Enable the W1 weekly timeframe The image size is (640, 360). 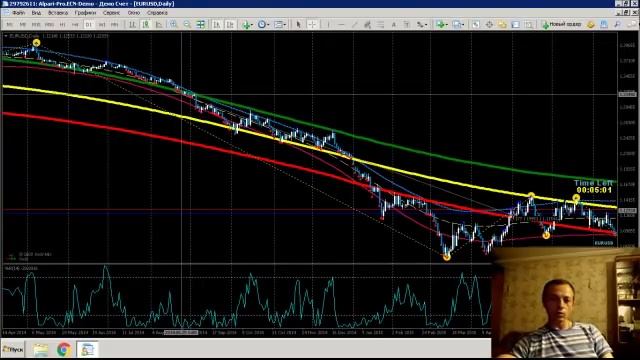tap(102, 25)
